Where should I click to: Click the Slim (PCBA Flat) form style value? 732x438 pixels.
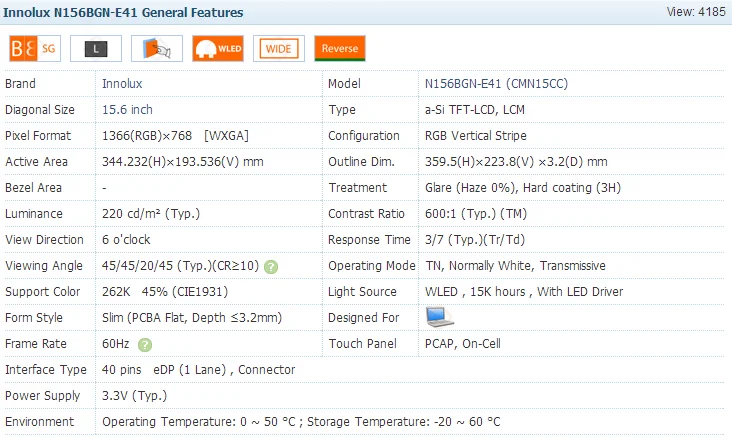coord(192,318)
